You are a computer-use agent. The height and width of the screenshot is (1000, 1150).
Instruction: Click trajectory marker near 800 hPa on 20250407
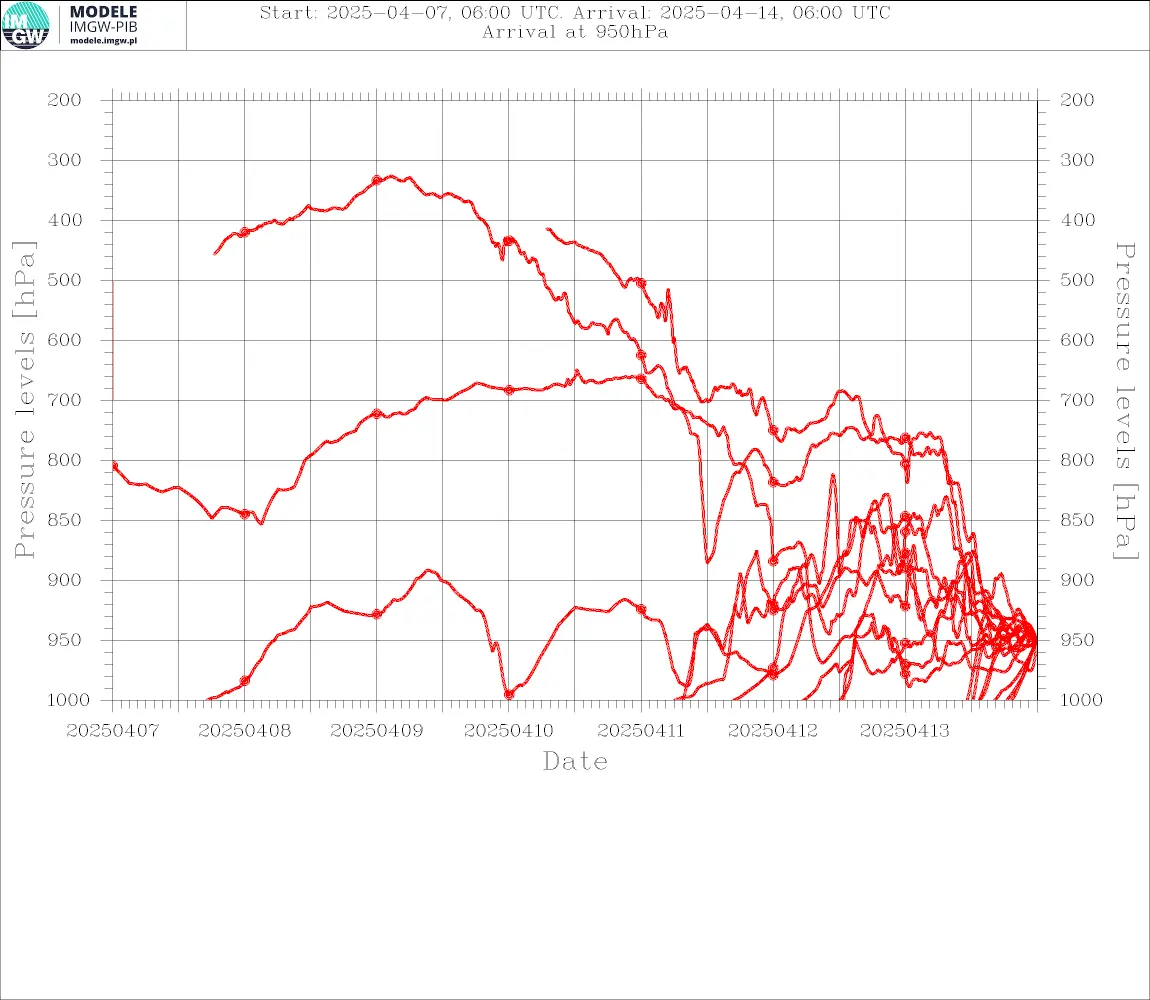point(114,466)
